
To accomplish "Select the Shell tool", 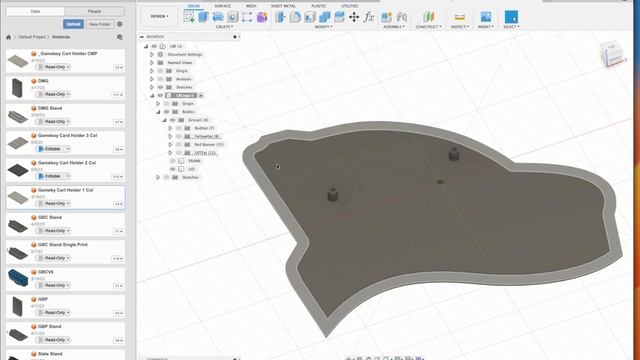I will tap(310, 17).
